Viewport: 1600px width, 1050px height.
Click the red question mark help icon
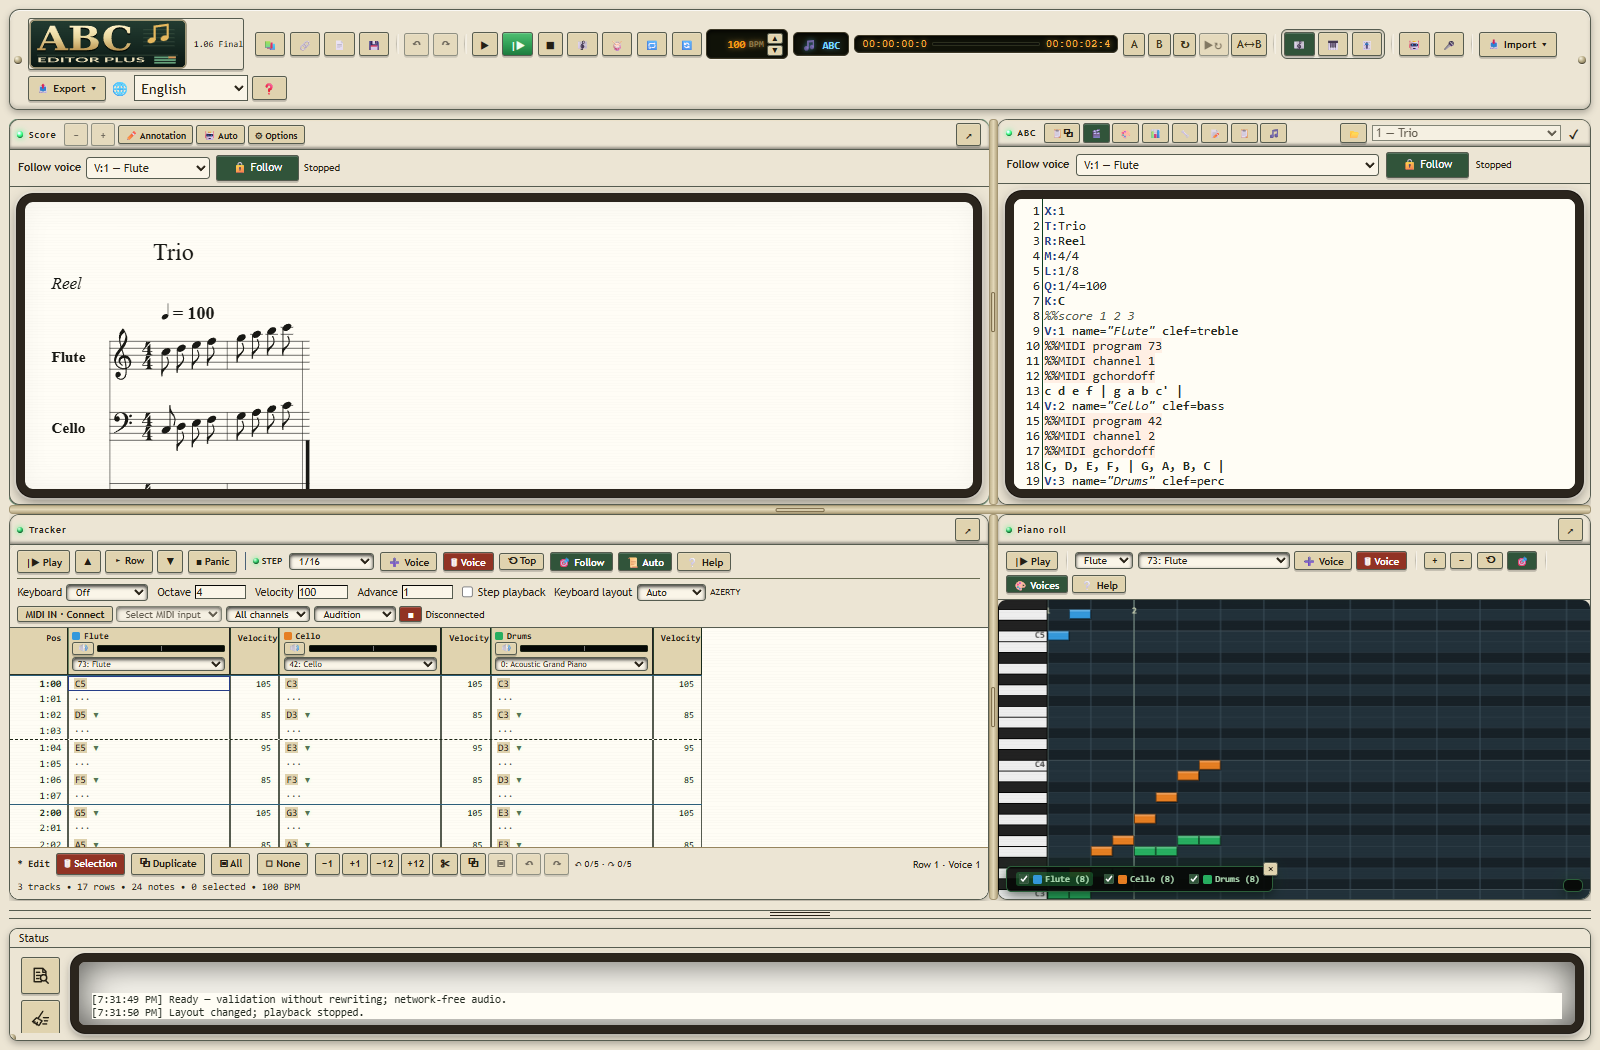click(x=269, y=88)
